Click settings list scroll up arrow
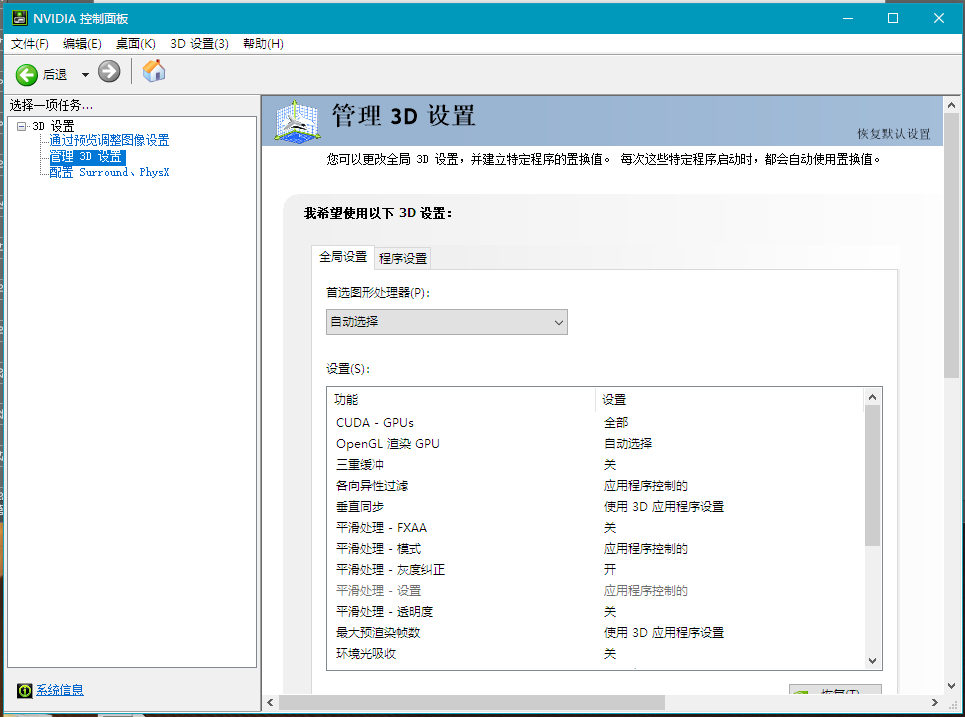The image size is (965, 717). (x=872, y=397)
